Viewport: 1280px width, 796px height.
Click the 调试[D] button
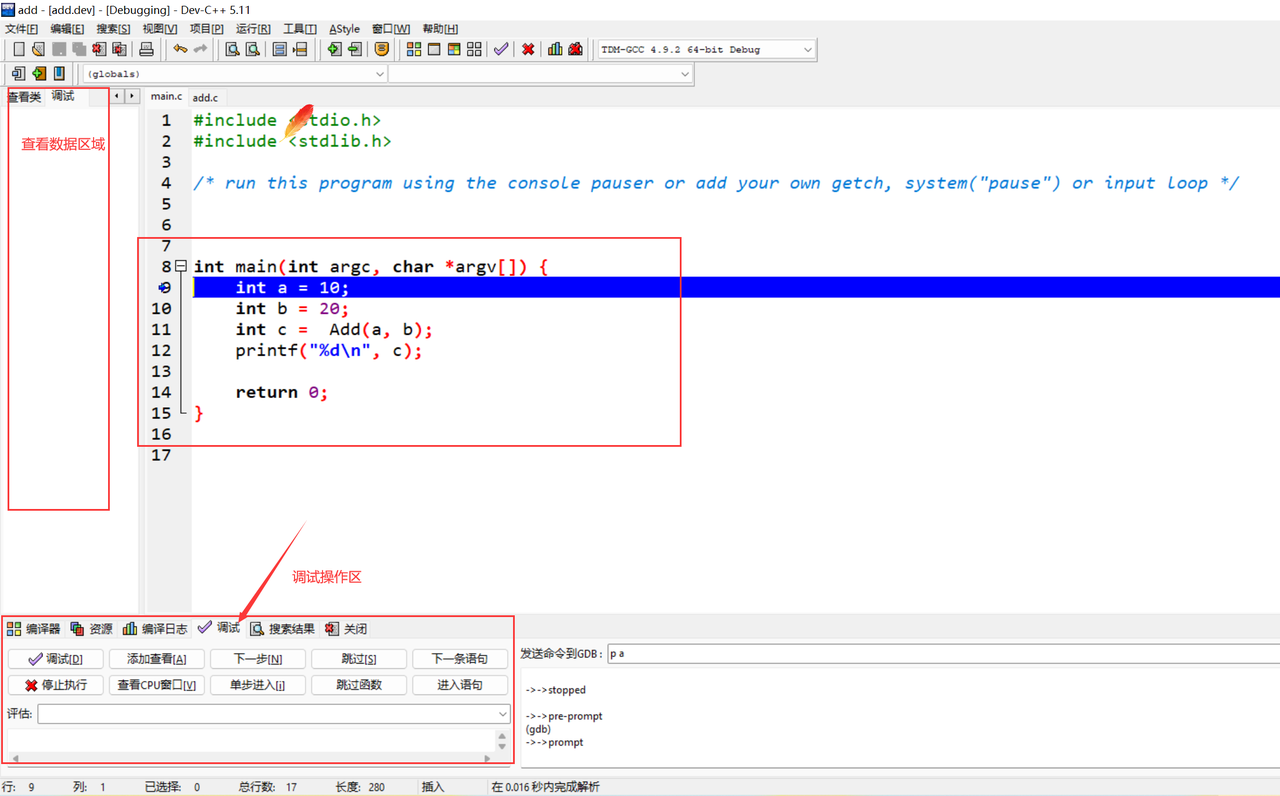56,659
